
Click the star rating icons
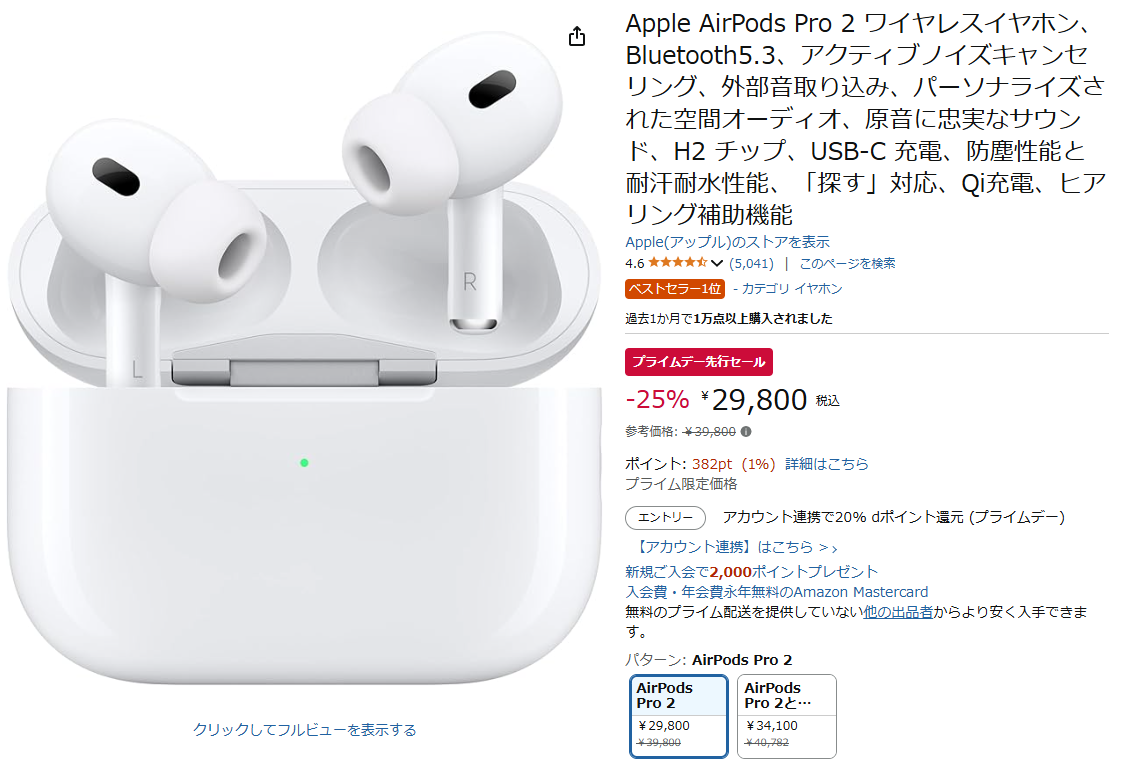point(678,262)
